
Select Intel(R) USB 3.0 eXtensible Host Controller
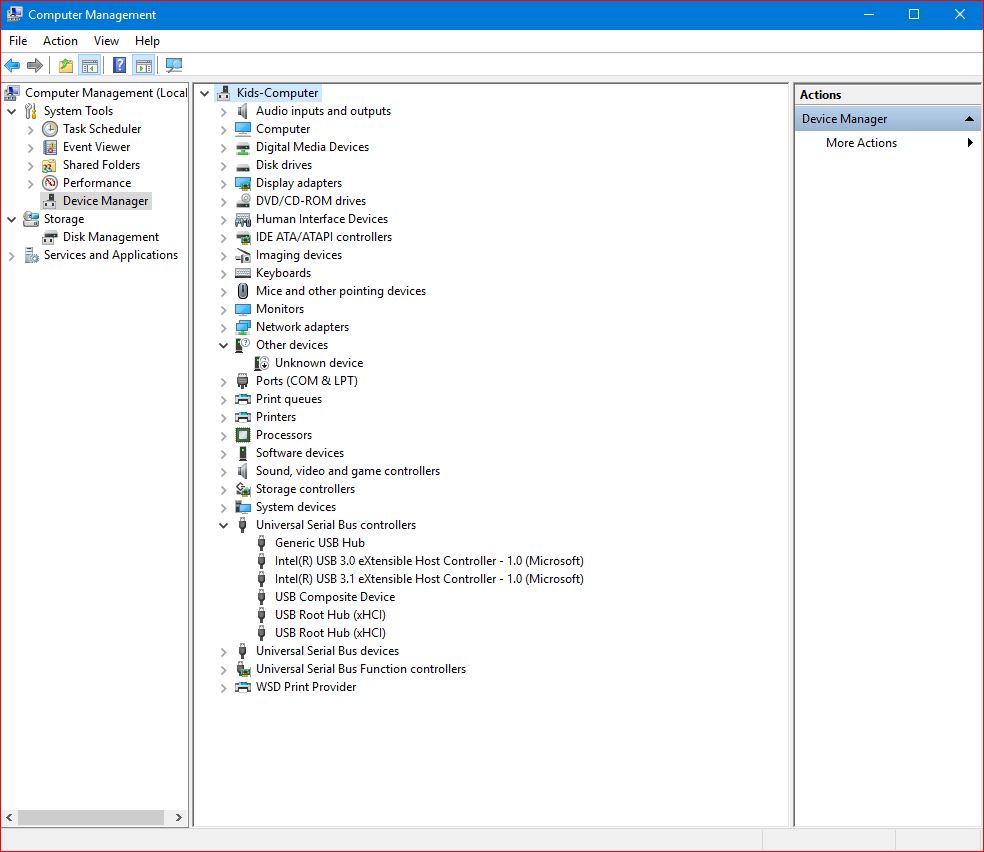[x=429, y=561]
